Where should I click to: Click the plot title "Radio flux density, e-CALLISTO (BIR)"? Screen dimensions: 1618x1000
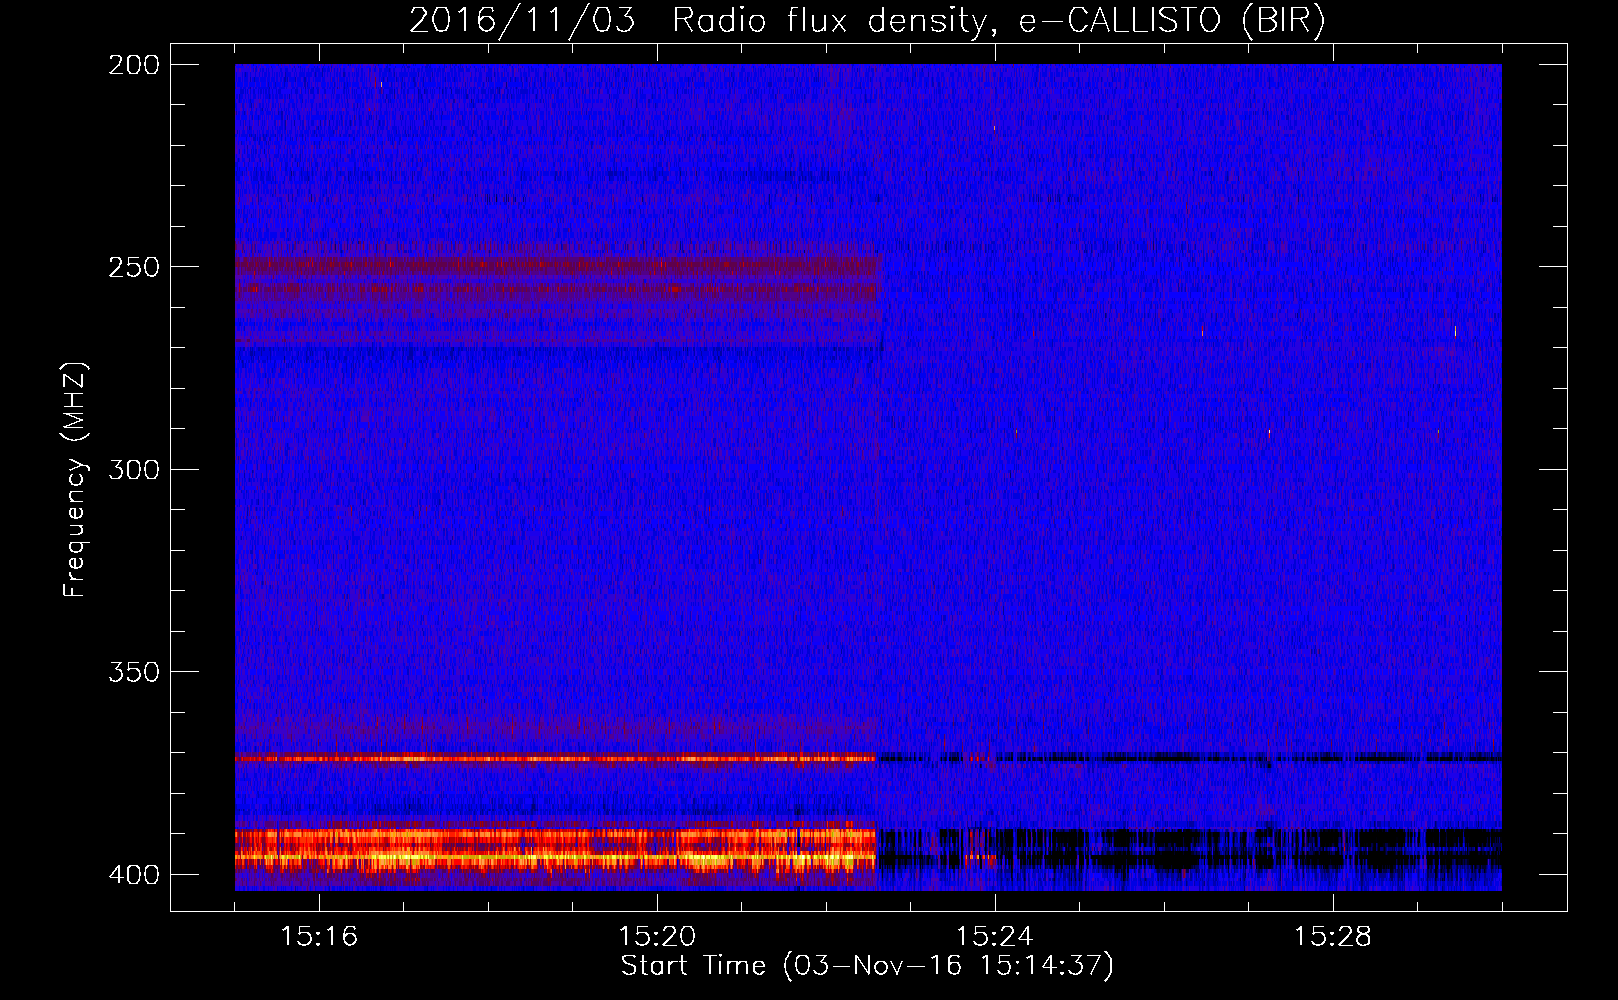click(x=998, y=21)
